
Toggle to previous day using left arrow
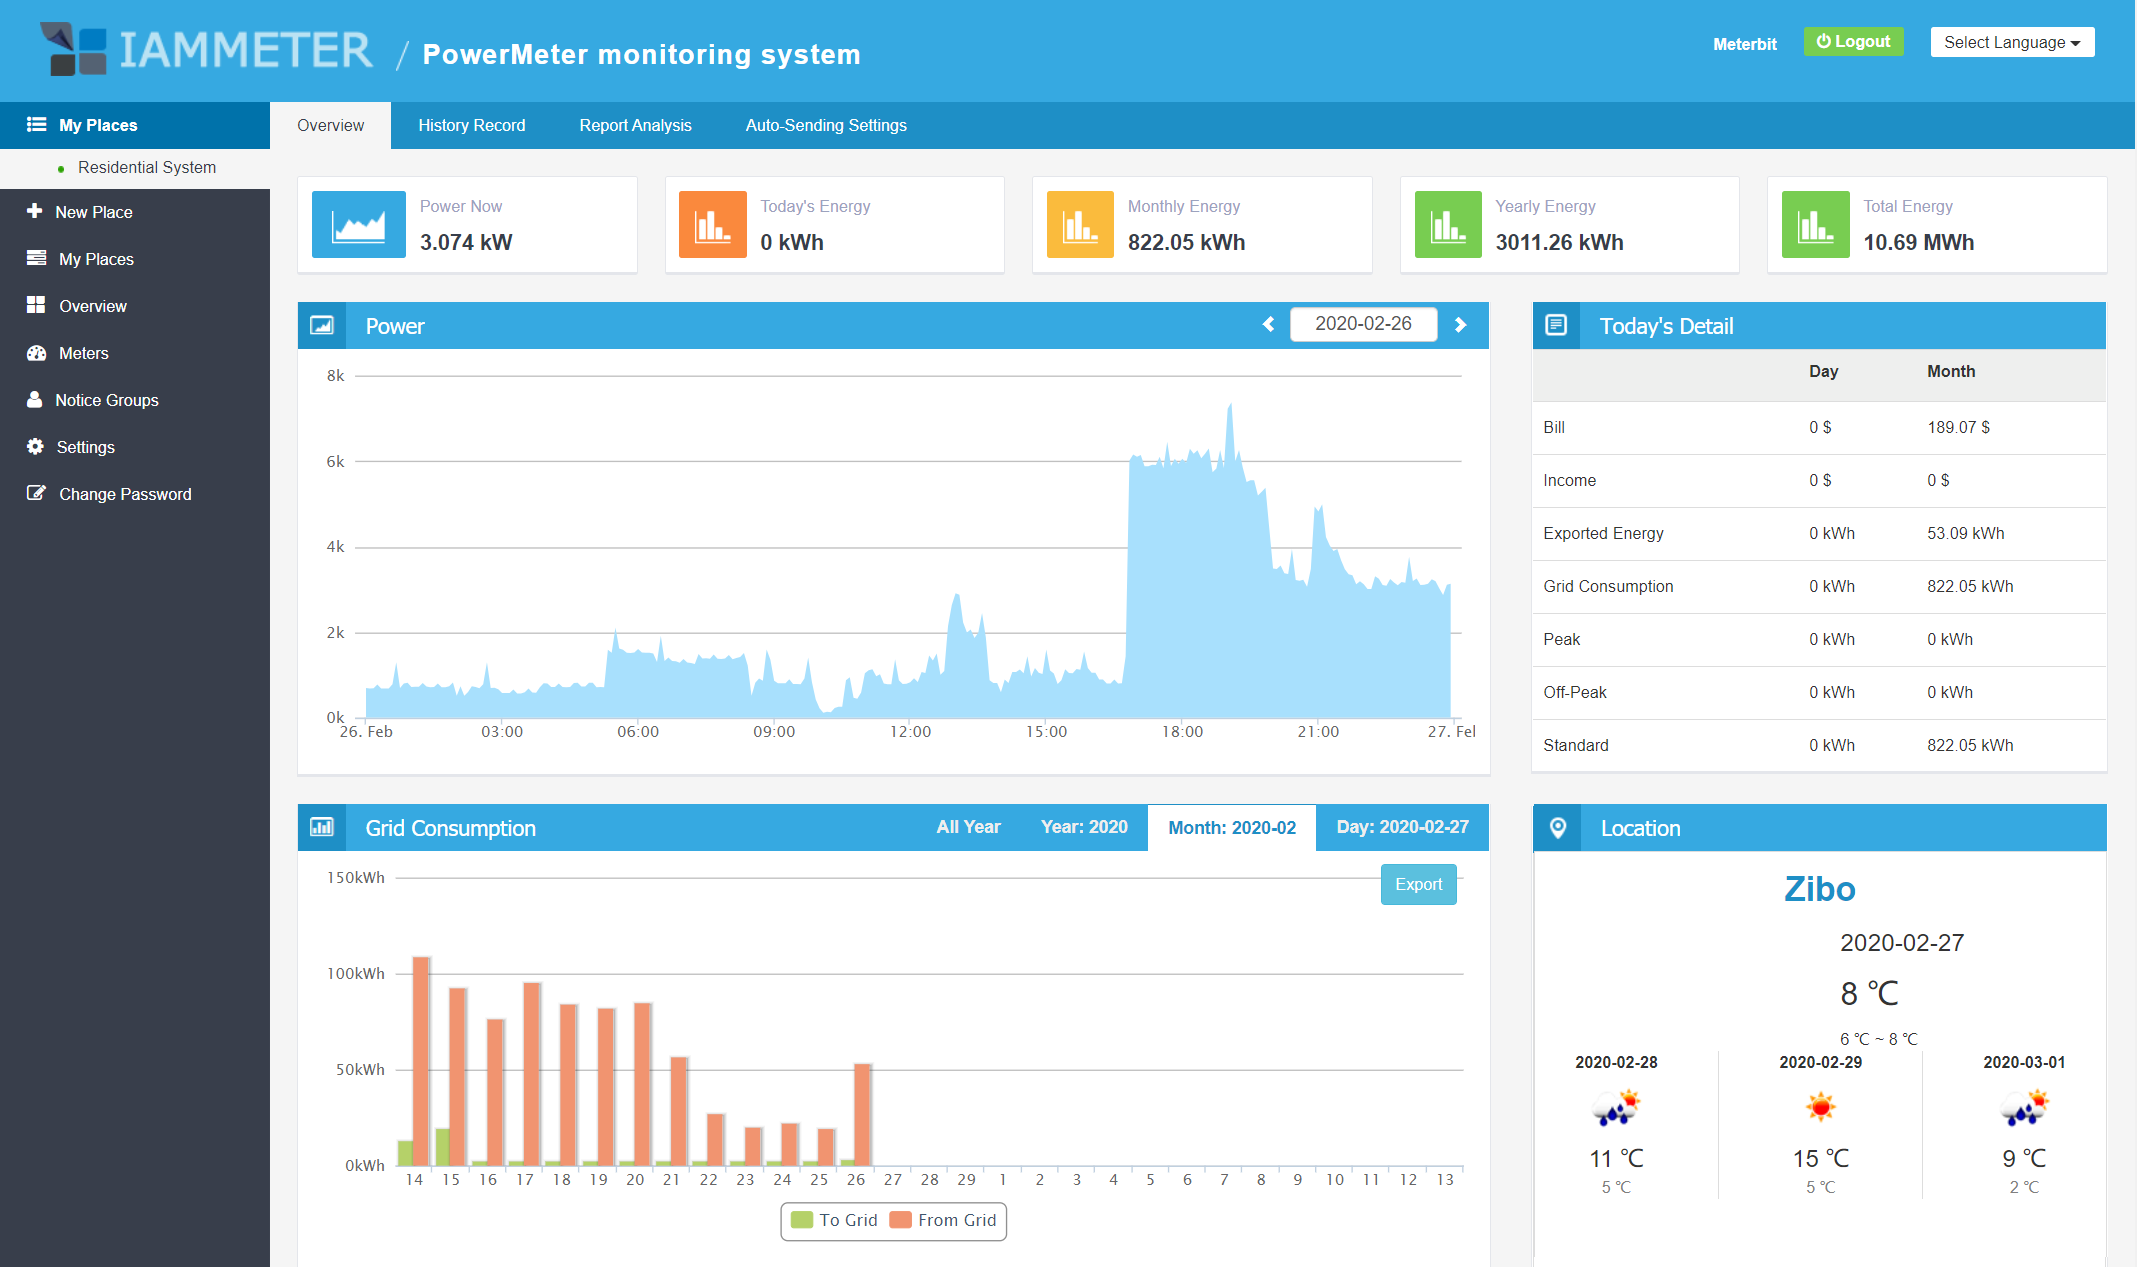pyautogui.click(x=1268, y=324)
